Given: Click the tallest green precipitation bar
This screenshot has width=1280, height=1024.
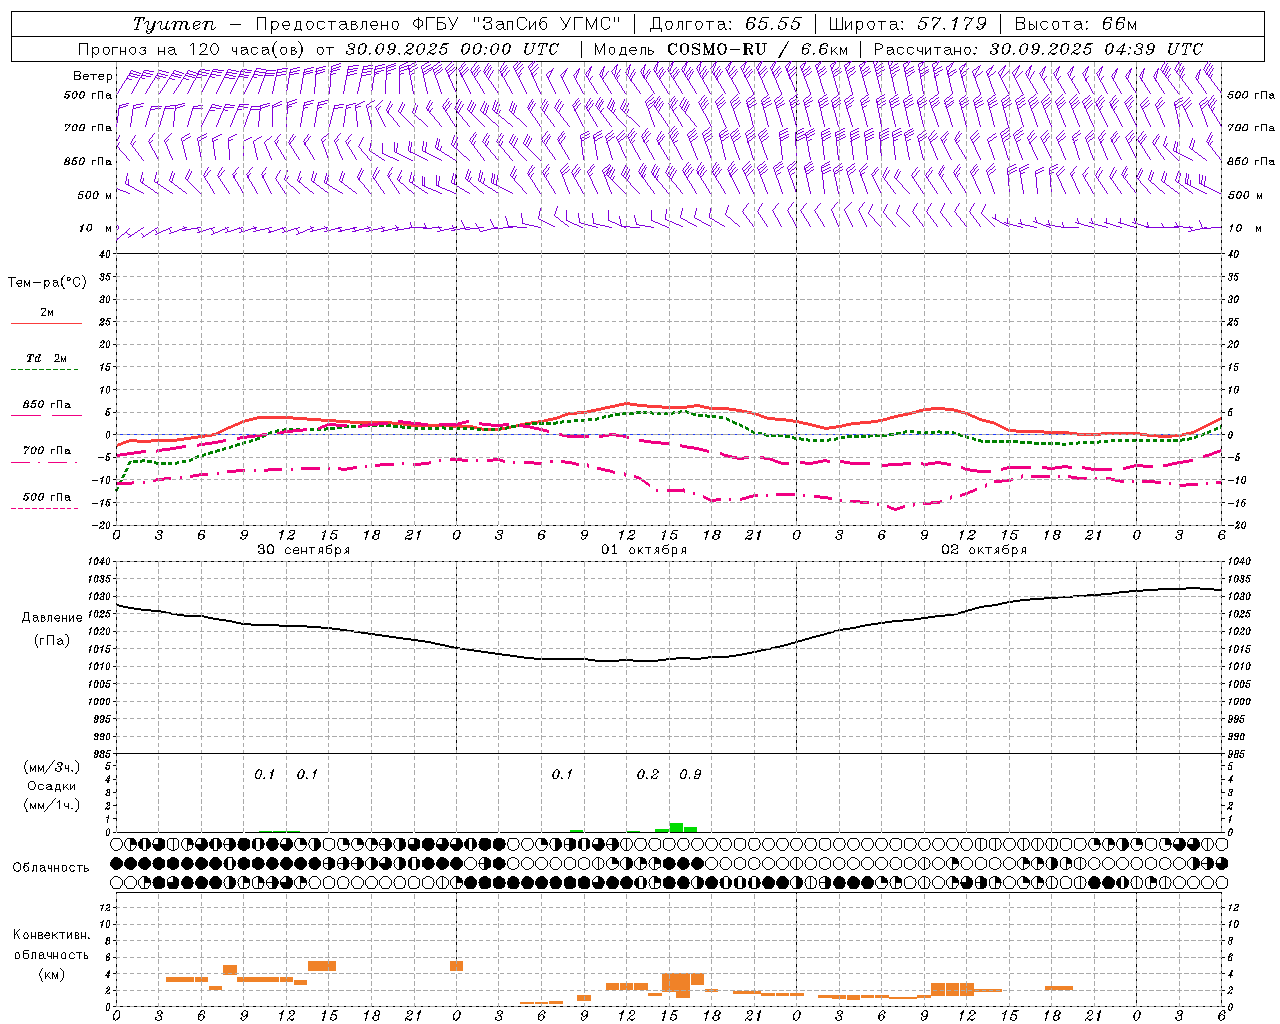Looking at the screenshot, I should (676, 827).
